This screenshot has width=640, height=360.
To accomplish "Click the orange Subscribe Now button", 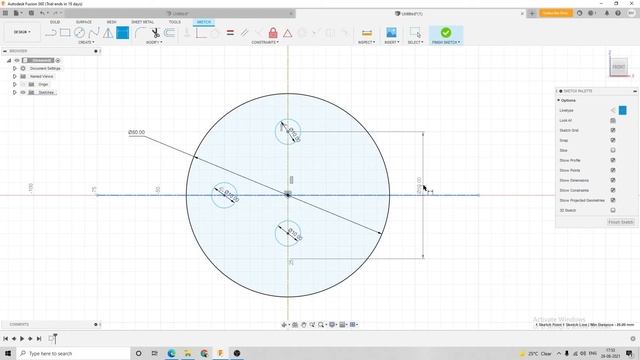I will 556,13.
